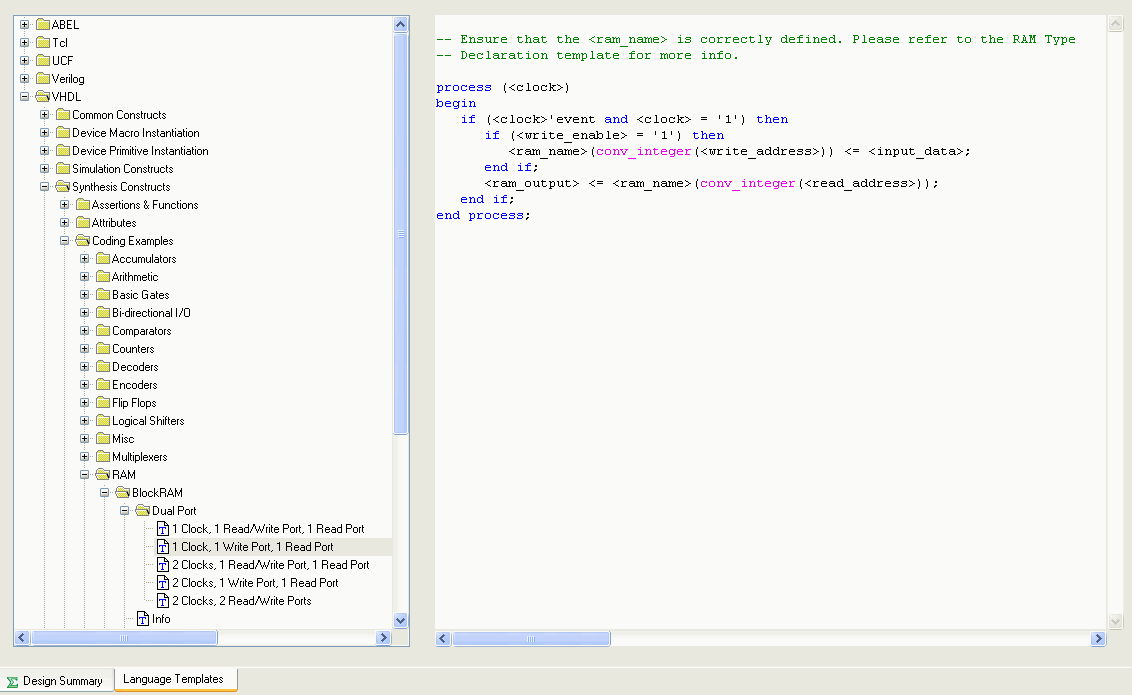Collapse the RAM tree node
The width and height of the screenshot is (1132, 695).
[85, 475]
